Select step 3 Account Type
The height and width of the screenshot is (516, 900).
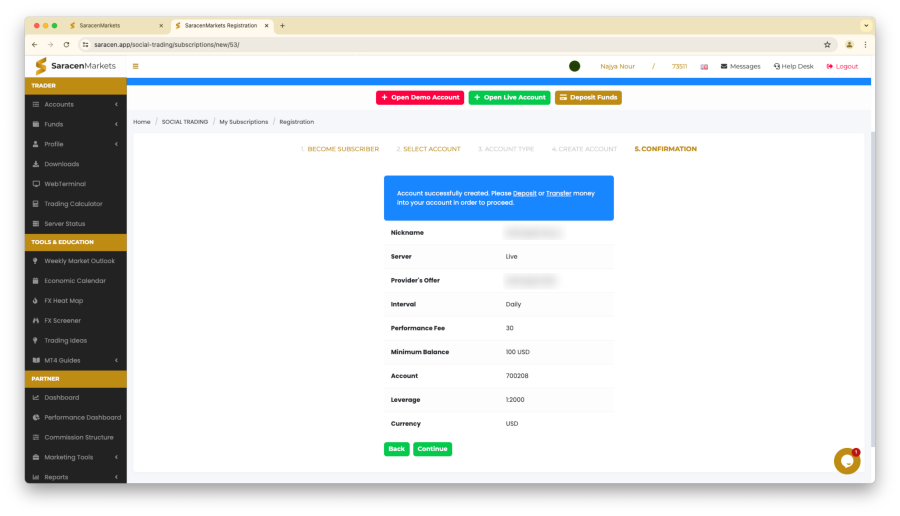(506, 149)
